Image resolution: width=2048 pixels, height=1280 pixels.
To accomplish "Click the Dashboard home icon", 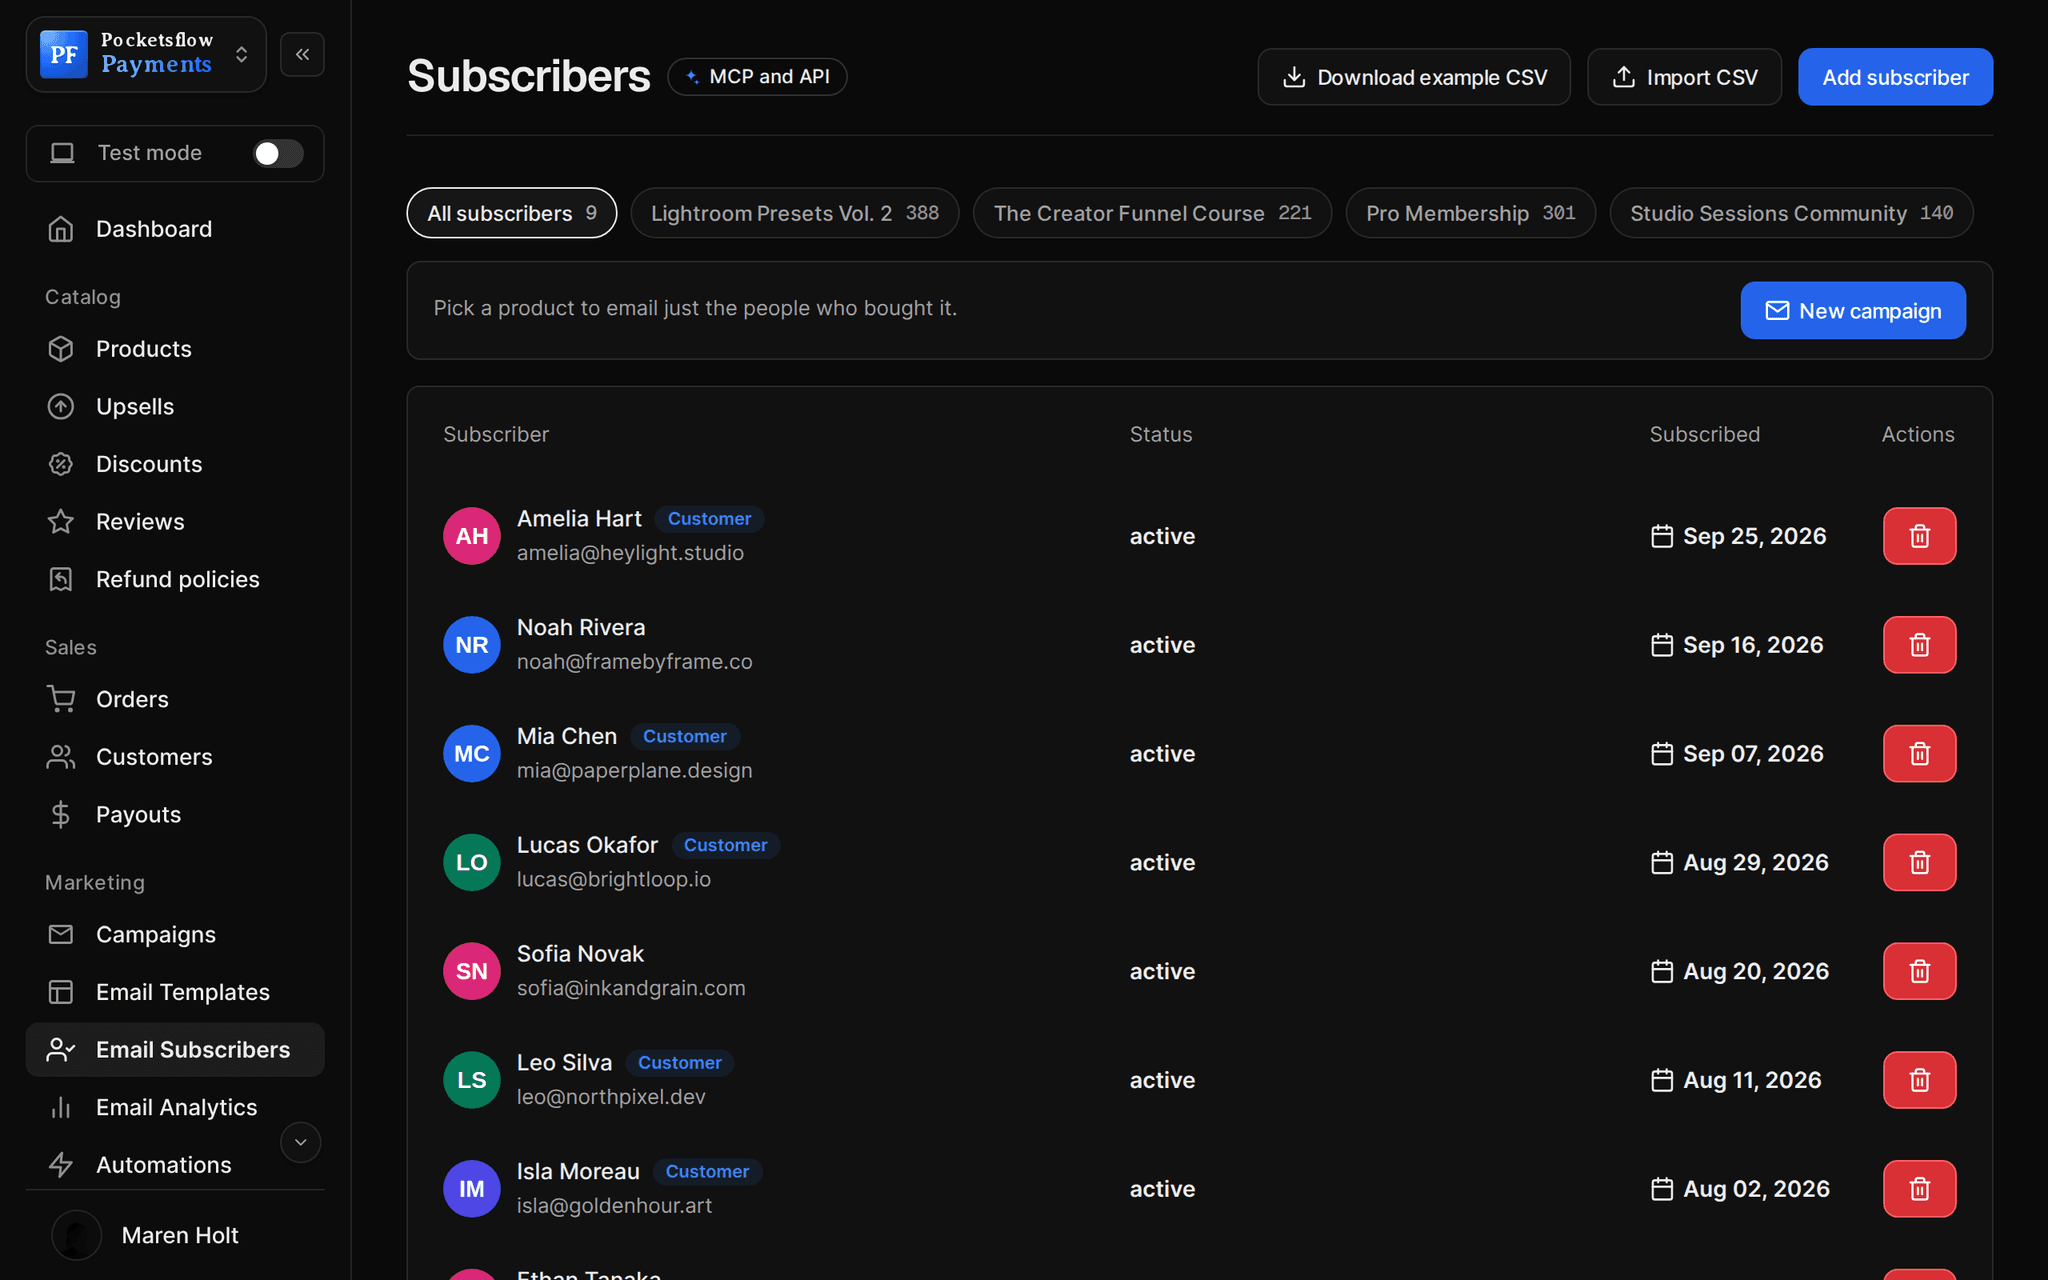I will coord(61,229).
